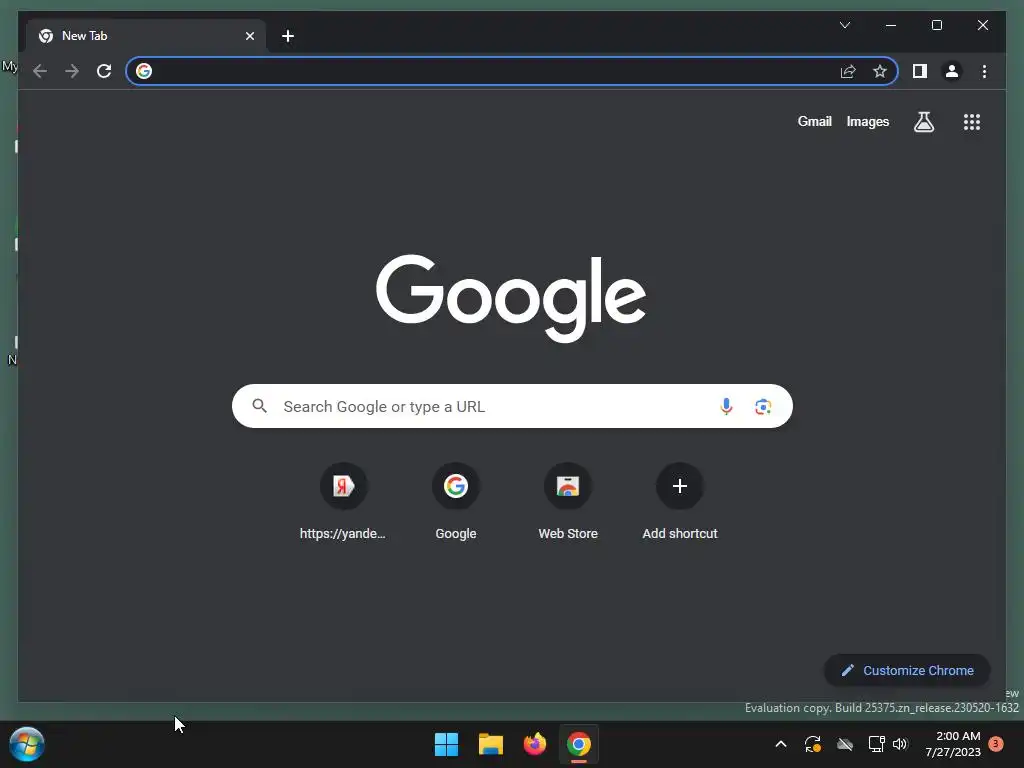Image resolution: width=1024 pixels, height=768 pixels.
Task: Focus the Google search box
Action: (512, 406)
